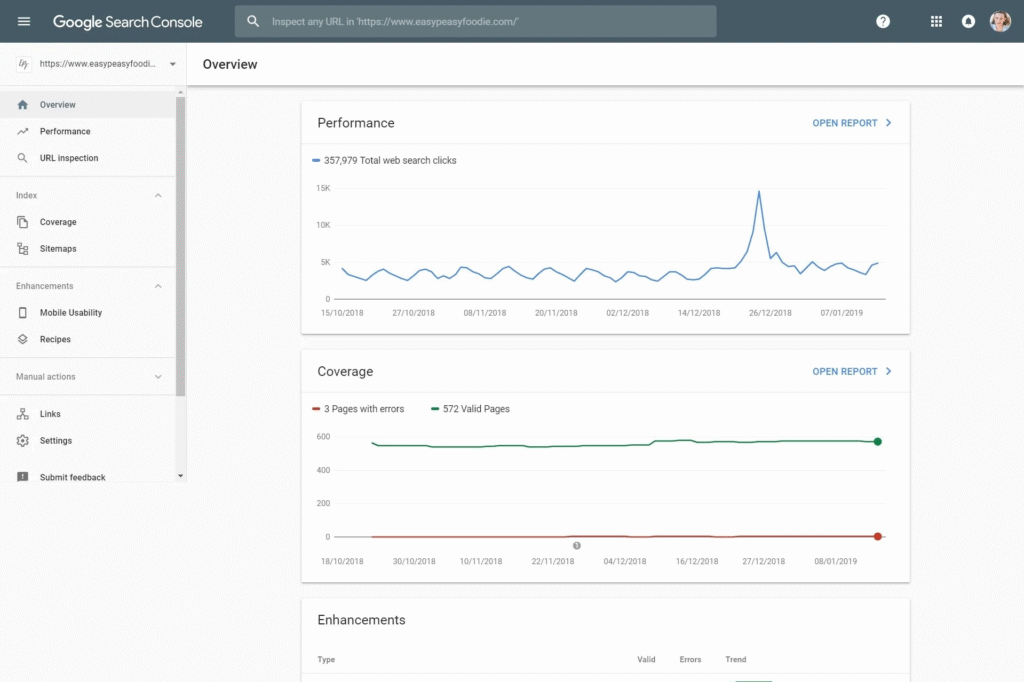Open the hamburger main menu
The width and height of the screenshot is (1024, 682).
tap(24, 21)
